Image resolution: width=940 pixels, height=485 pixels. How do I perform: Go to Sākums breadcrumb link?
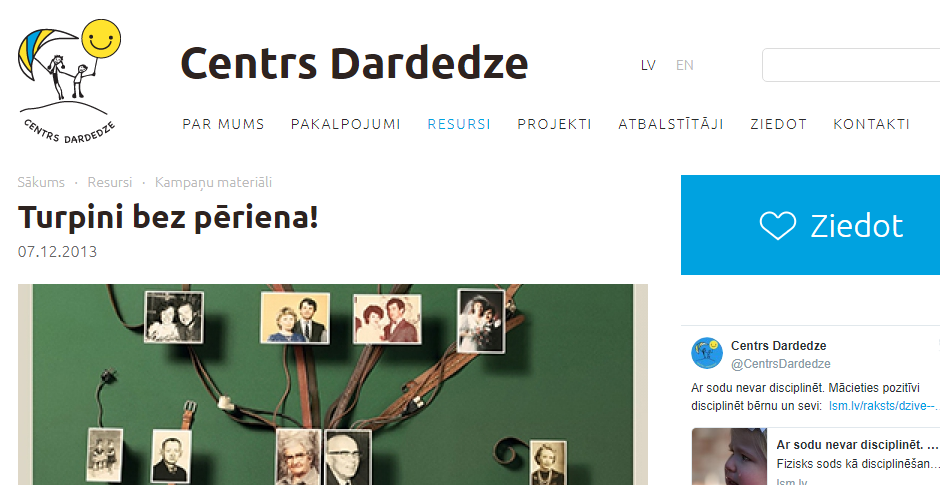click(41, 182)
